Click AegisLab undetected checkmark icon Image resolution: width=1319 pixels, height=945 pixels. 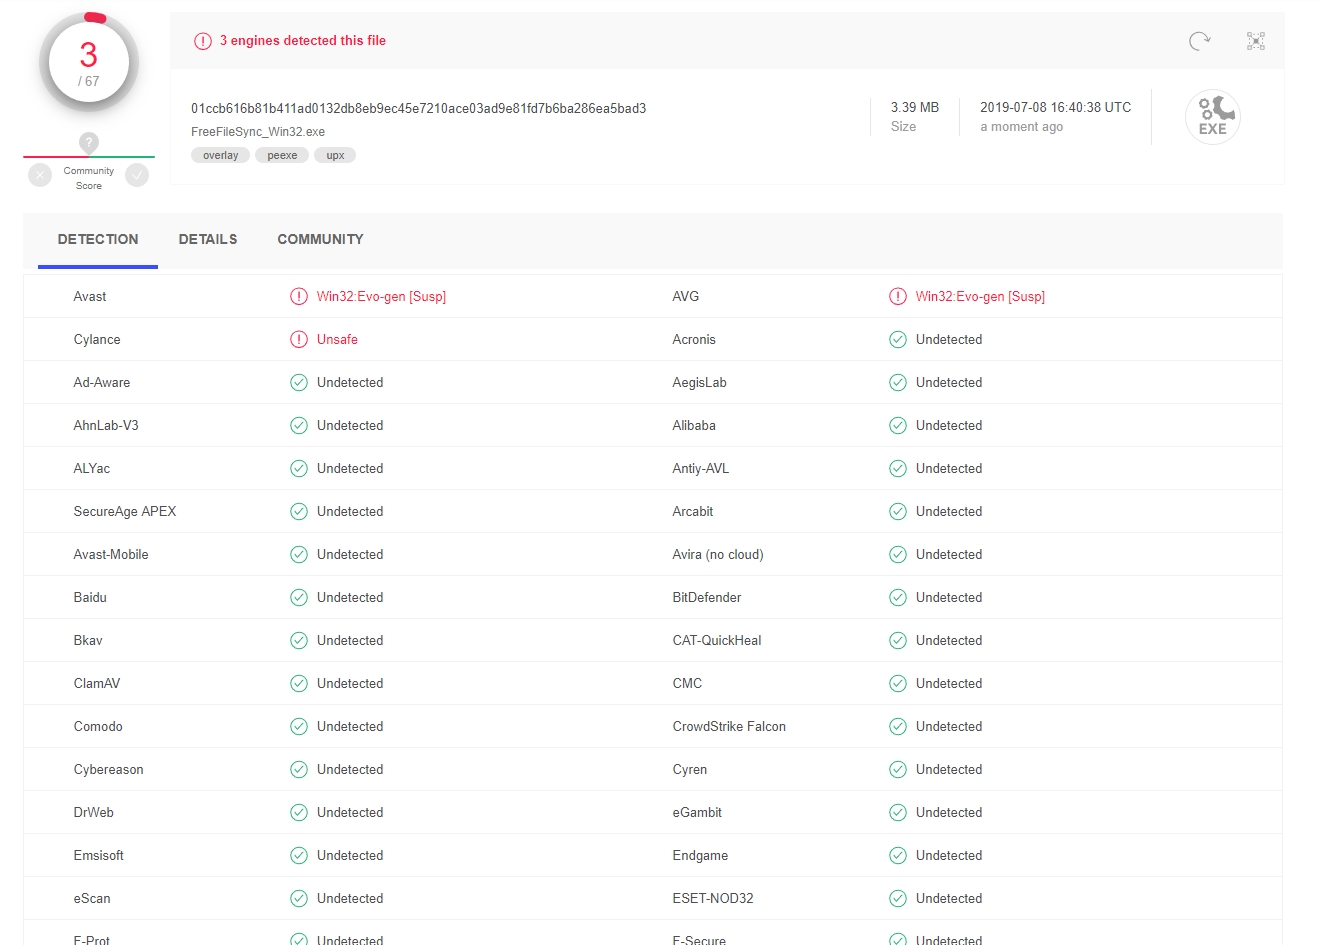898,382
